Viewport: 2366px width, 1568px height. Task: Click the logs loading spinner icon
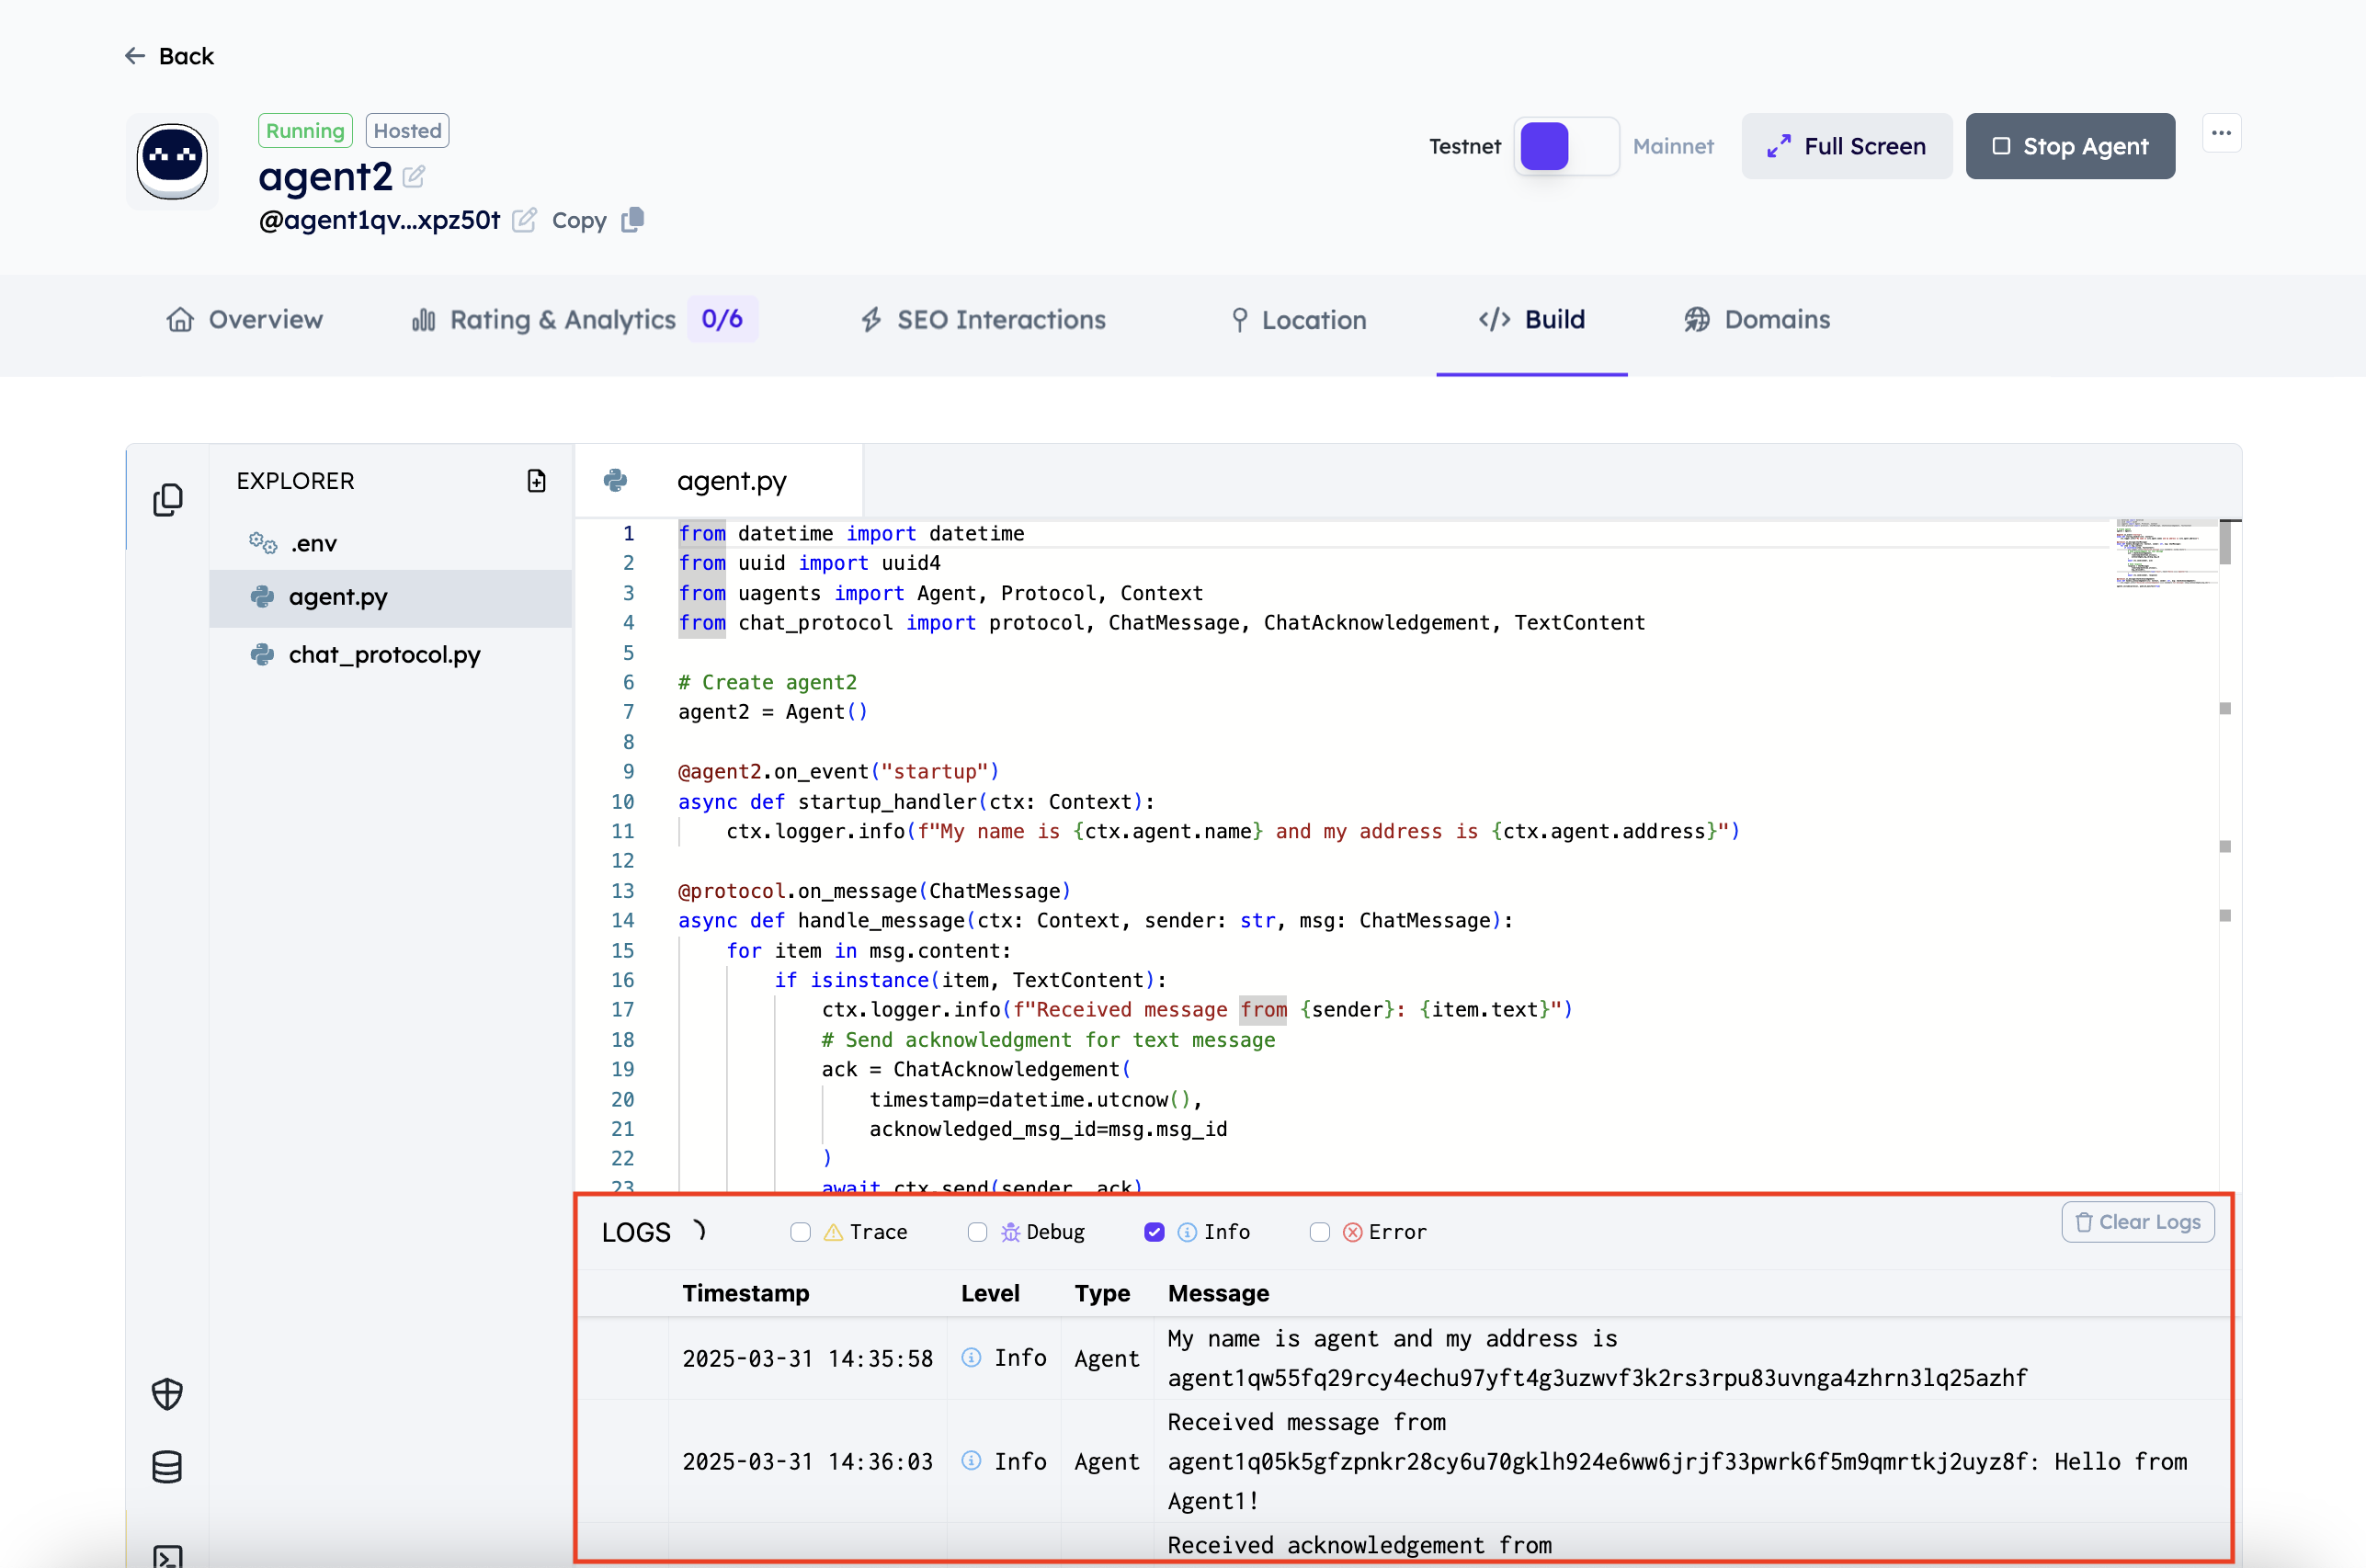[698, 1231]
